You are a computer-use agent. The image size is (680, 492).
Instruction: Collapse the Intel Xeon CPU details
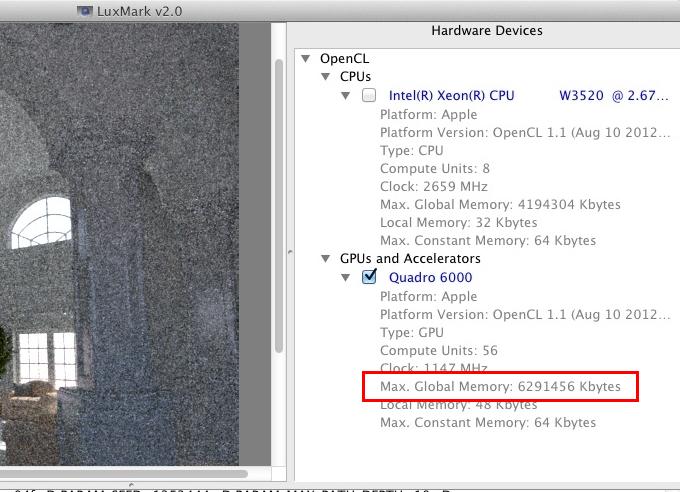point(346,95)
